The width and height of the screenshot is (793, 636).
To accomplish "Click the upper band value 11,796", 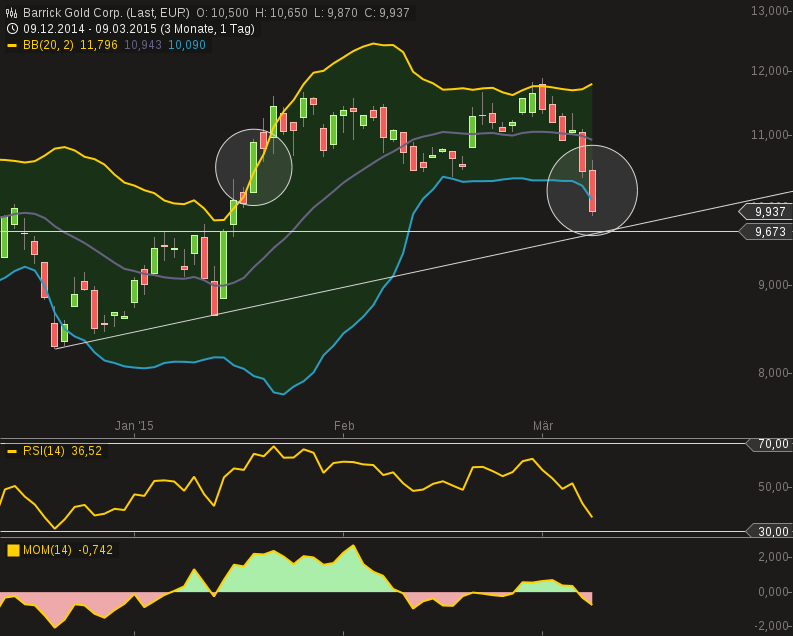I will coord(99,45).
